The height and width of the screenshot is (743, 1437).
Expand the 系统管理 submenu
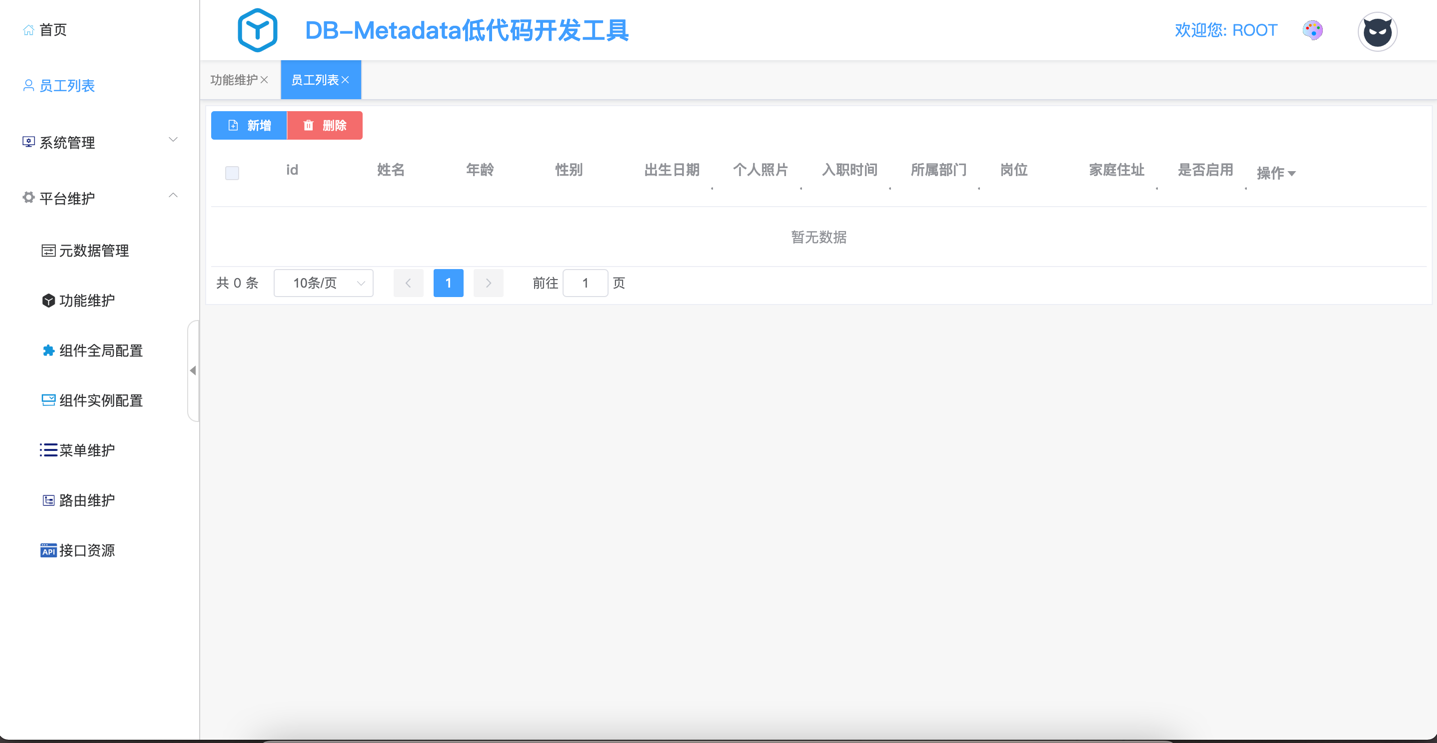coord(99,142)
